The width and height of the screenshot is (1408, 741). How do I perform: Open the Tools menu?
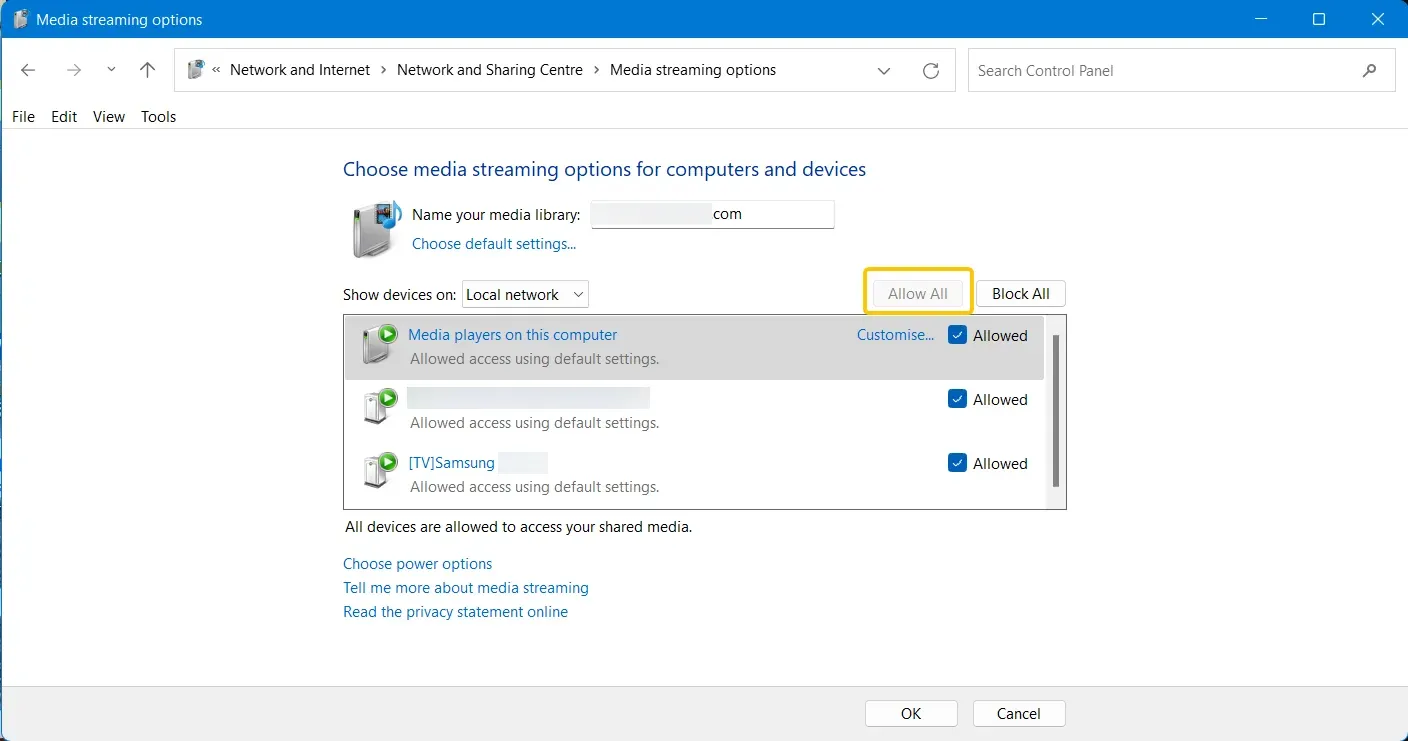coord(158,117)
